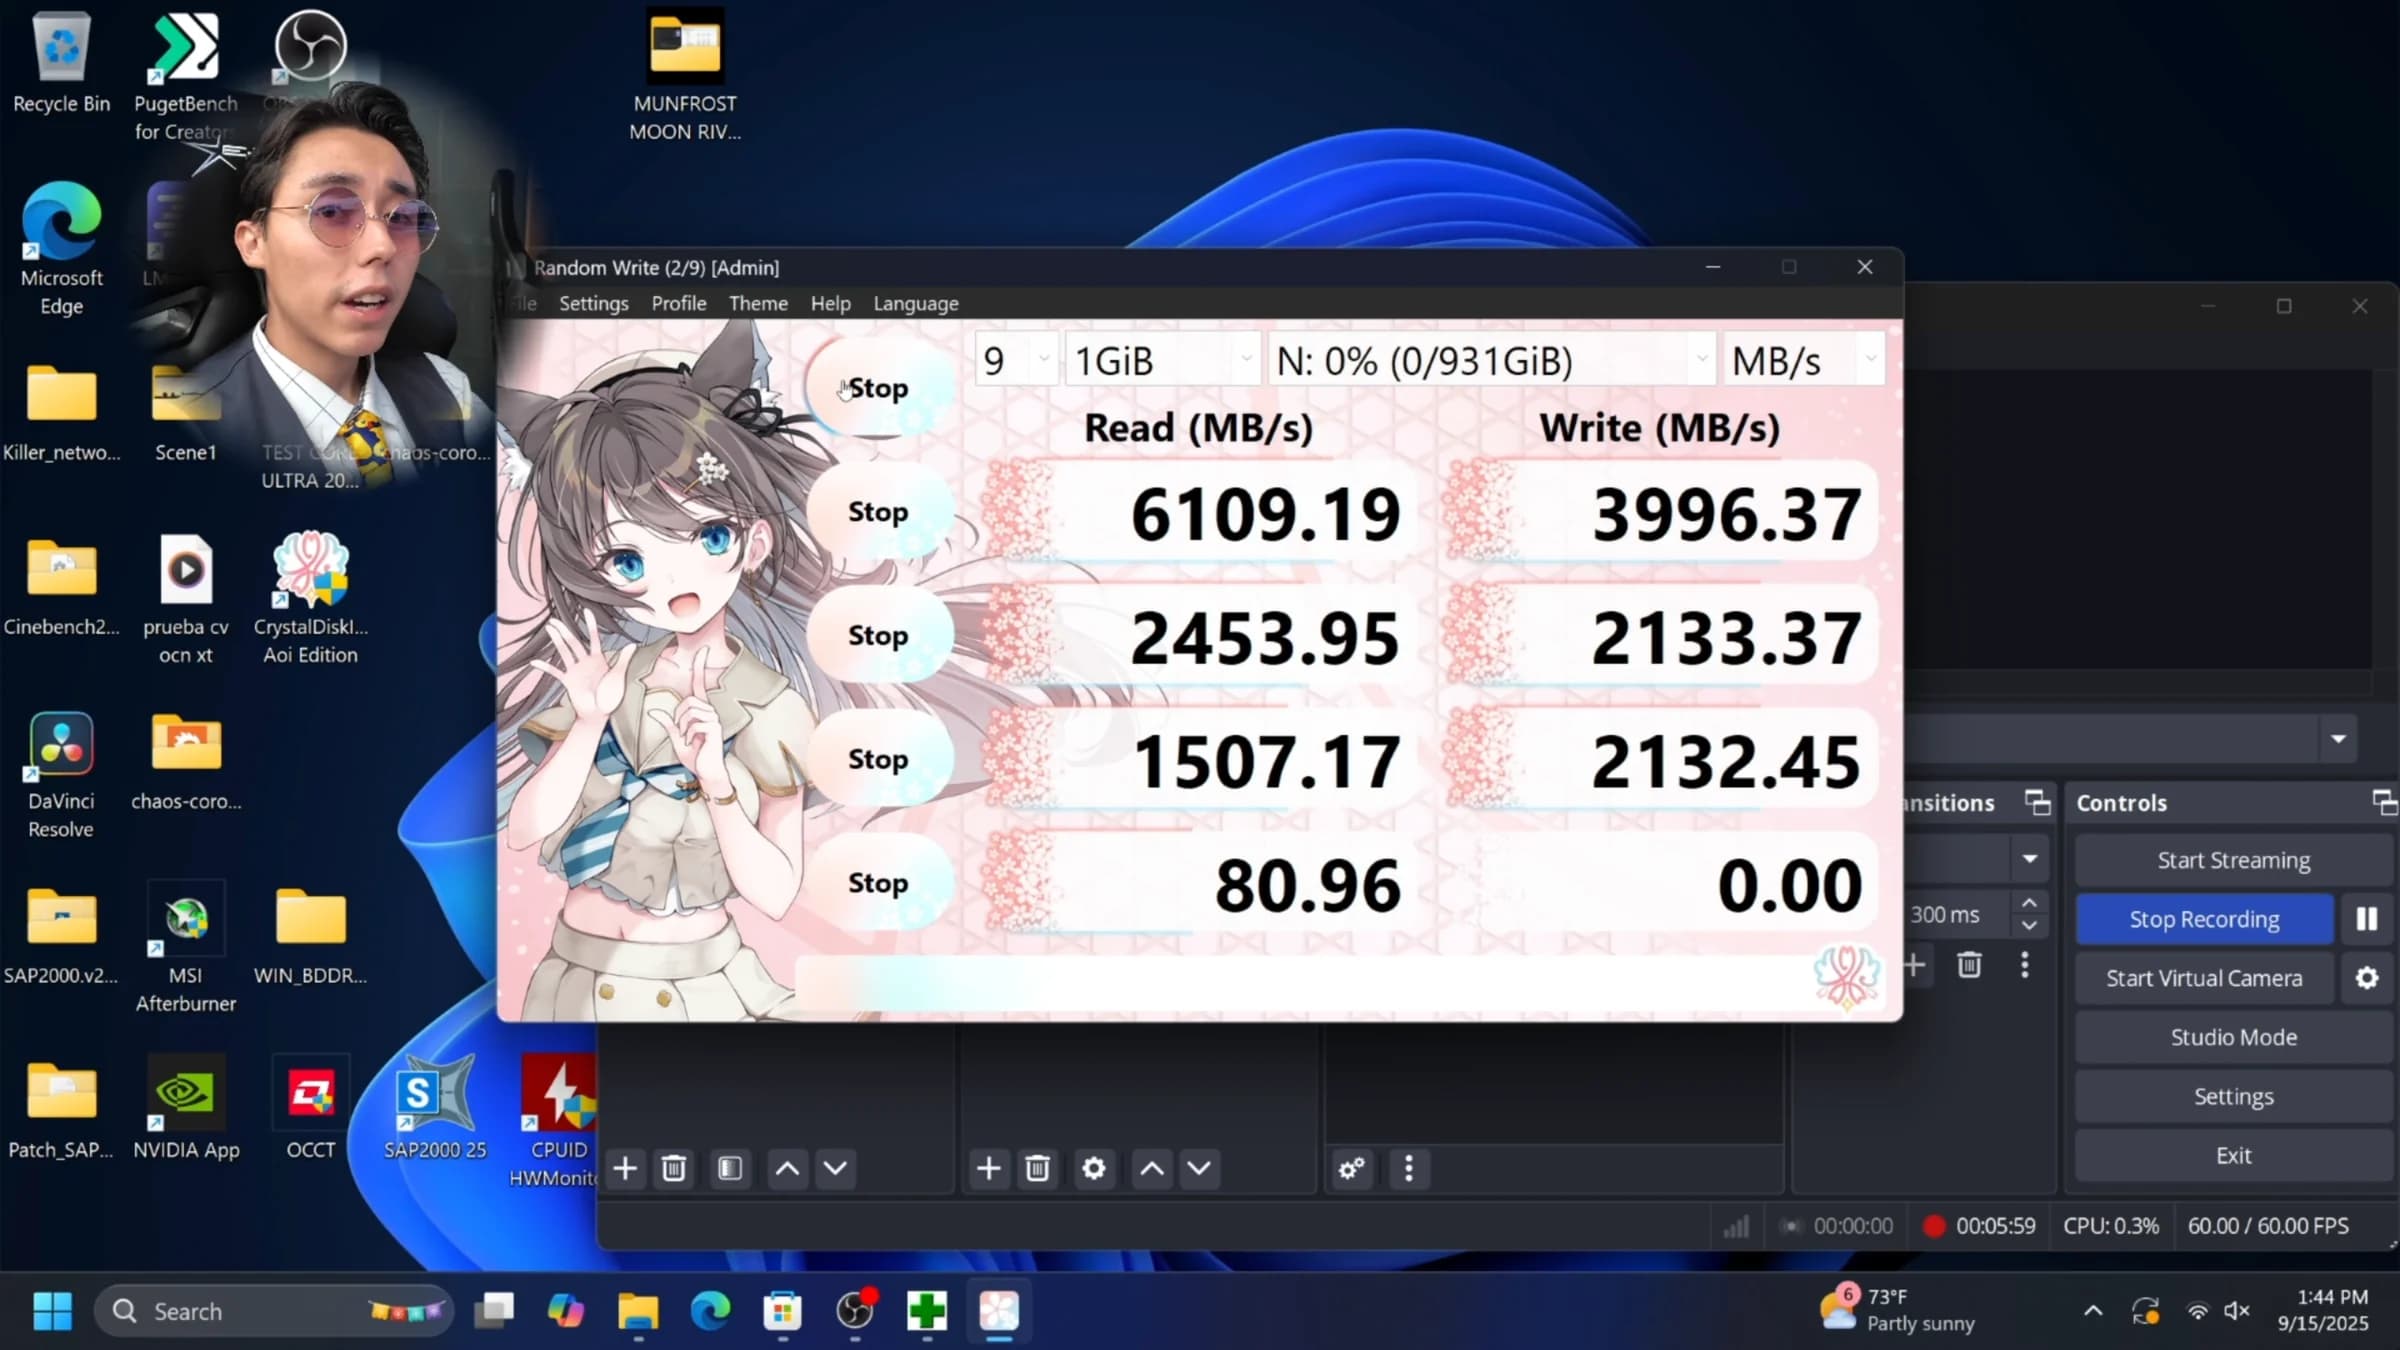Open weather widget 73°F Partly sunny
The image size is (2400, 1350).
1897,1310
